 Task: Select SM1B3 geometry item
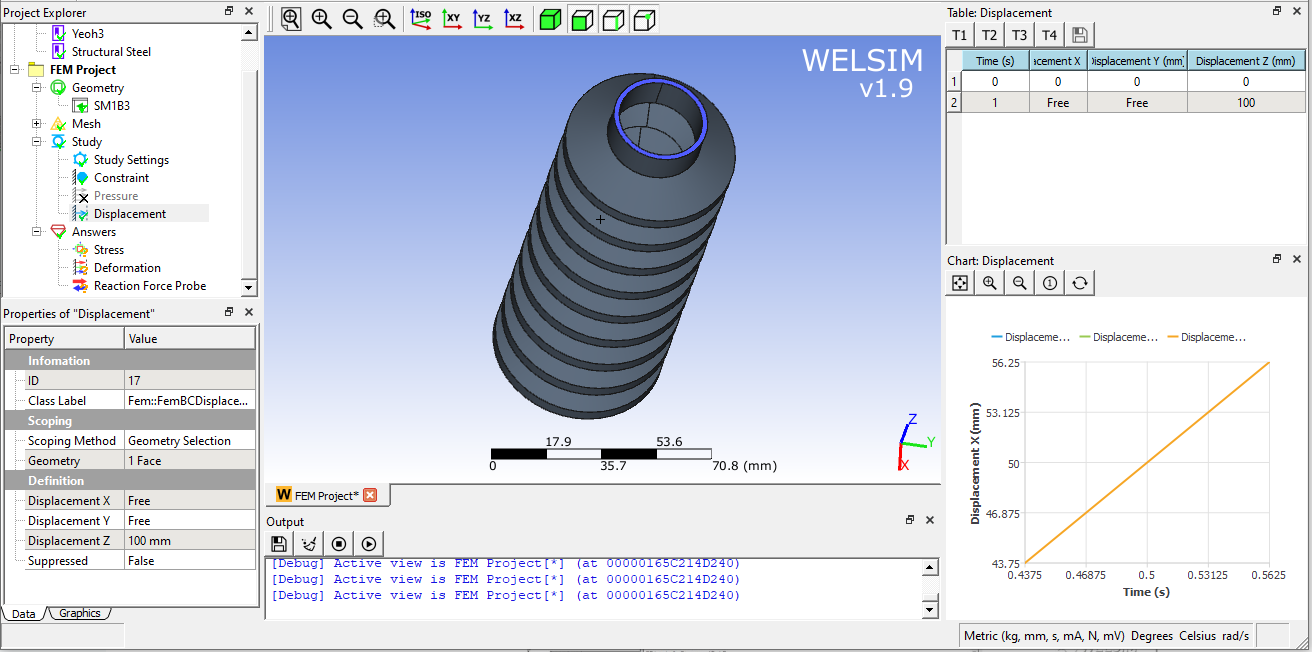(x=112, y=105)
